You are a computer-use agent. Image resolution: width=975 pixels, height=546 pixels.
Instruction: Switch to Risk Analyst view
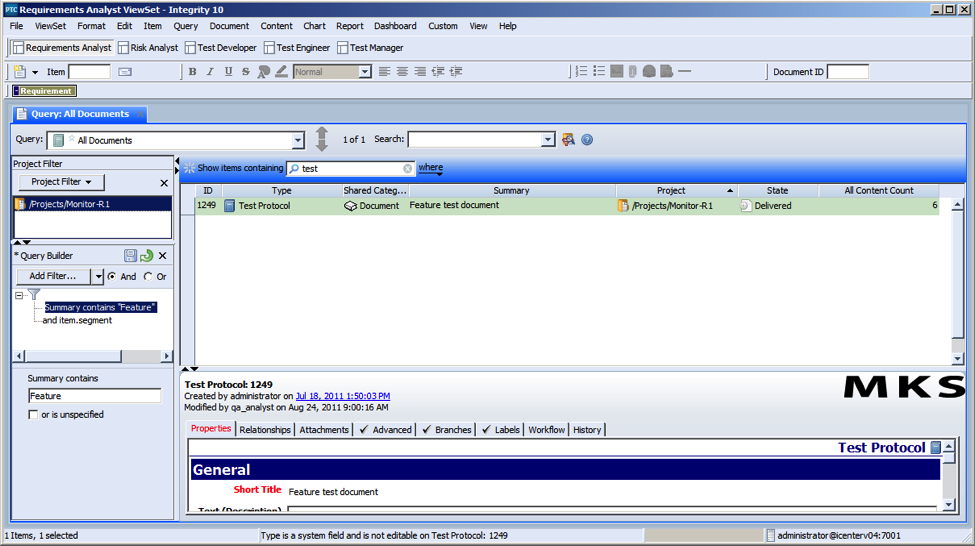click(148, 48)
